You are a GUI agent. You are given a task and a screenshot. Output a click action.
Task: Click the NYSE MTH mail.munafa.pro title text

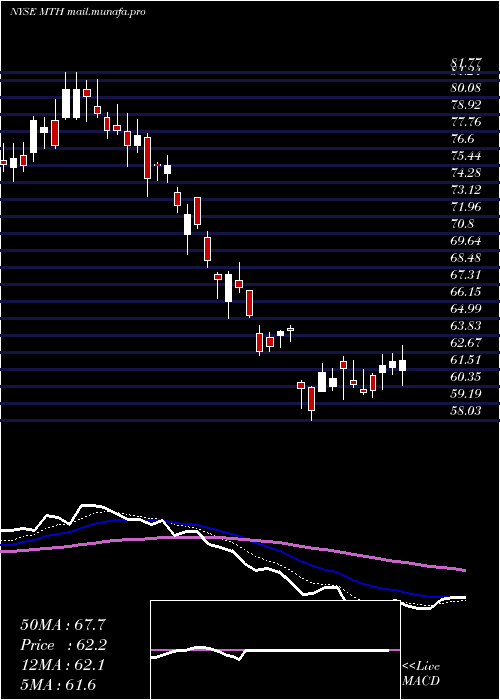point(77,12)
